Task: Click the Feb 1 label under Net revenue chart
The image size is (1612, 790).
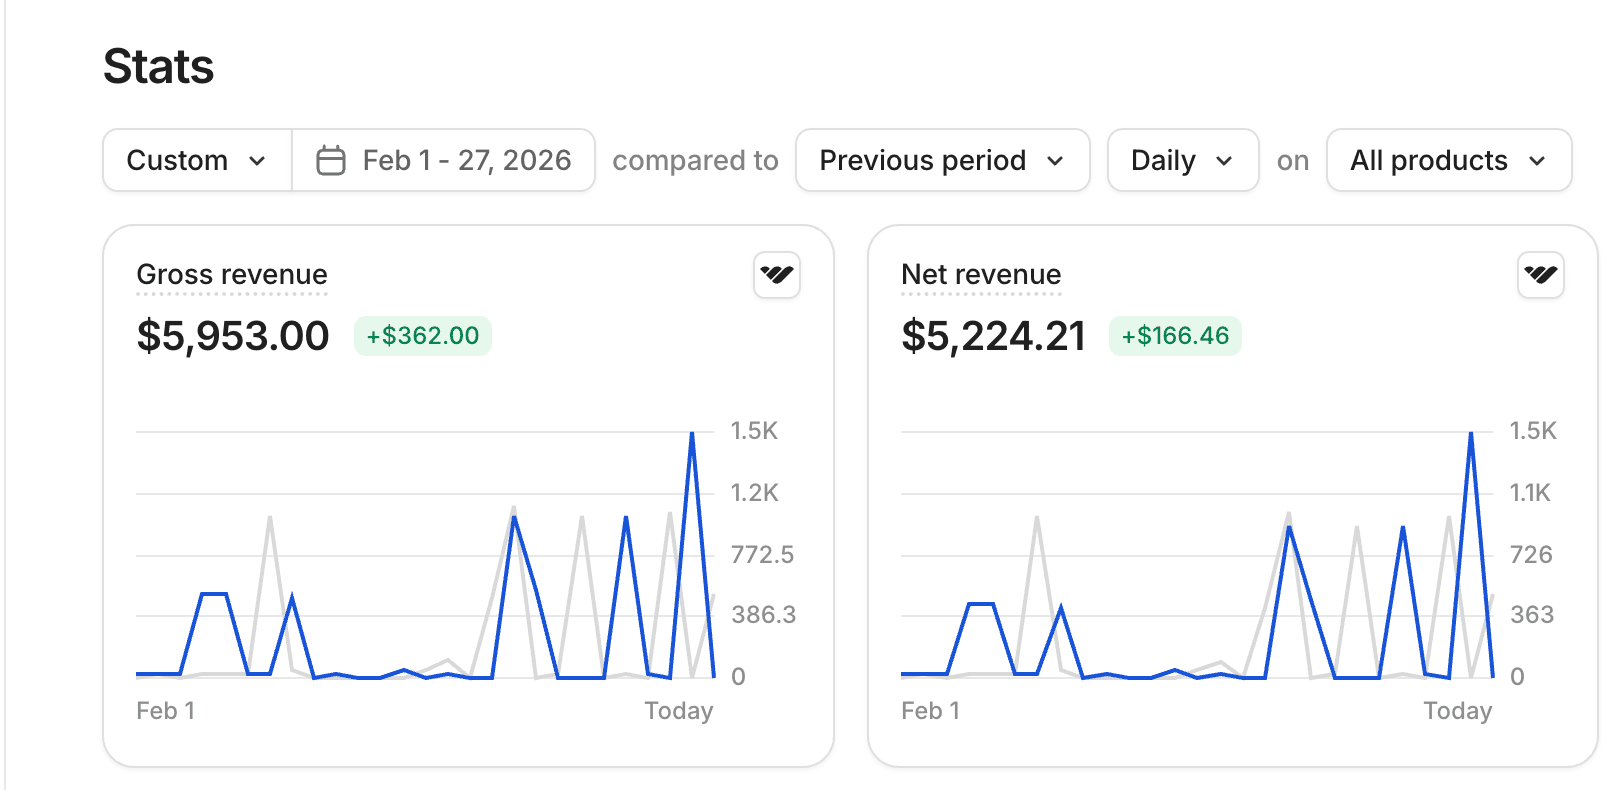Action: click(x=930, y=711)
